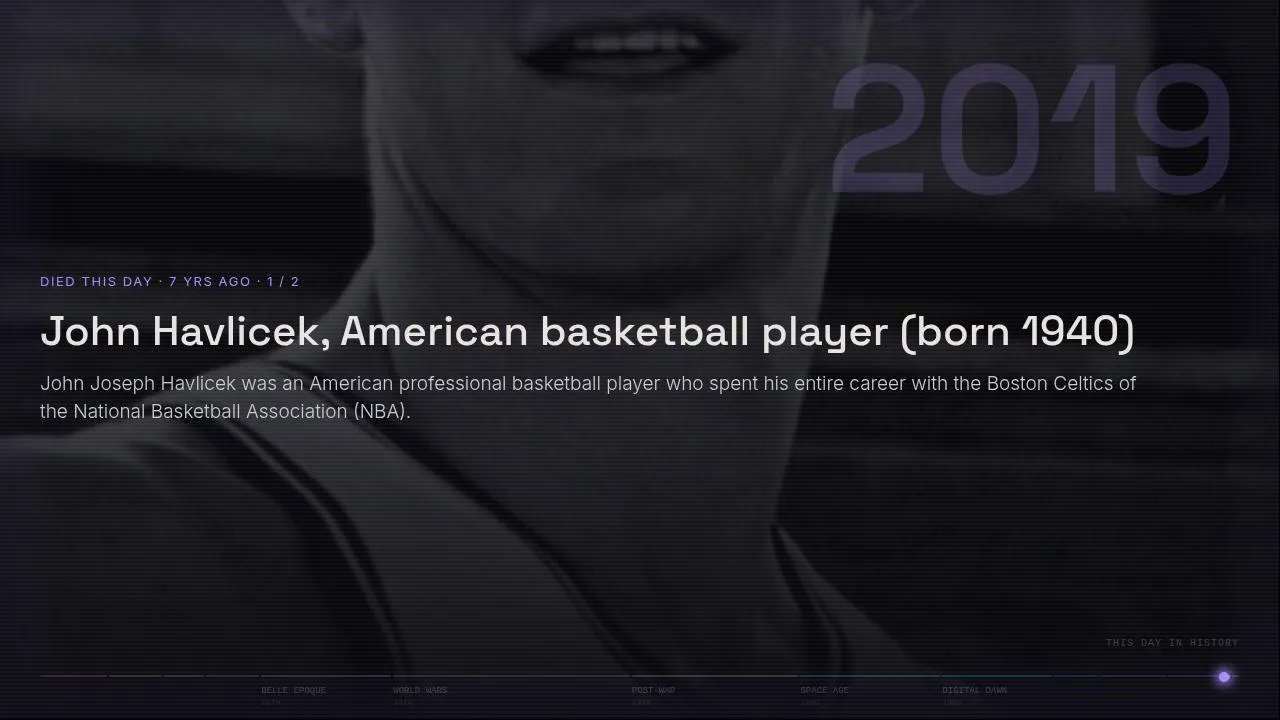
Task: Click the John Joseph Havlicek description paragraph
Action: coord(588,397)
